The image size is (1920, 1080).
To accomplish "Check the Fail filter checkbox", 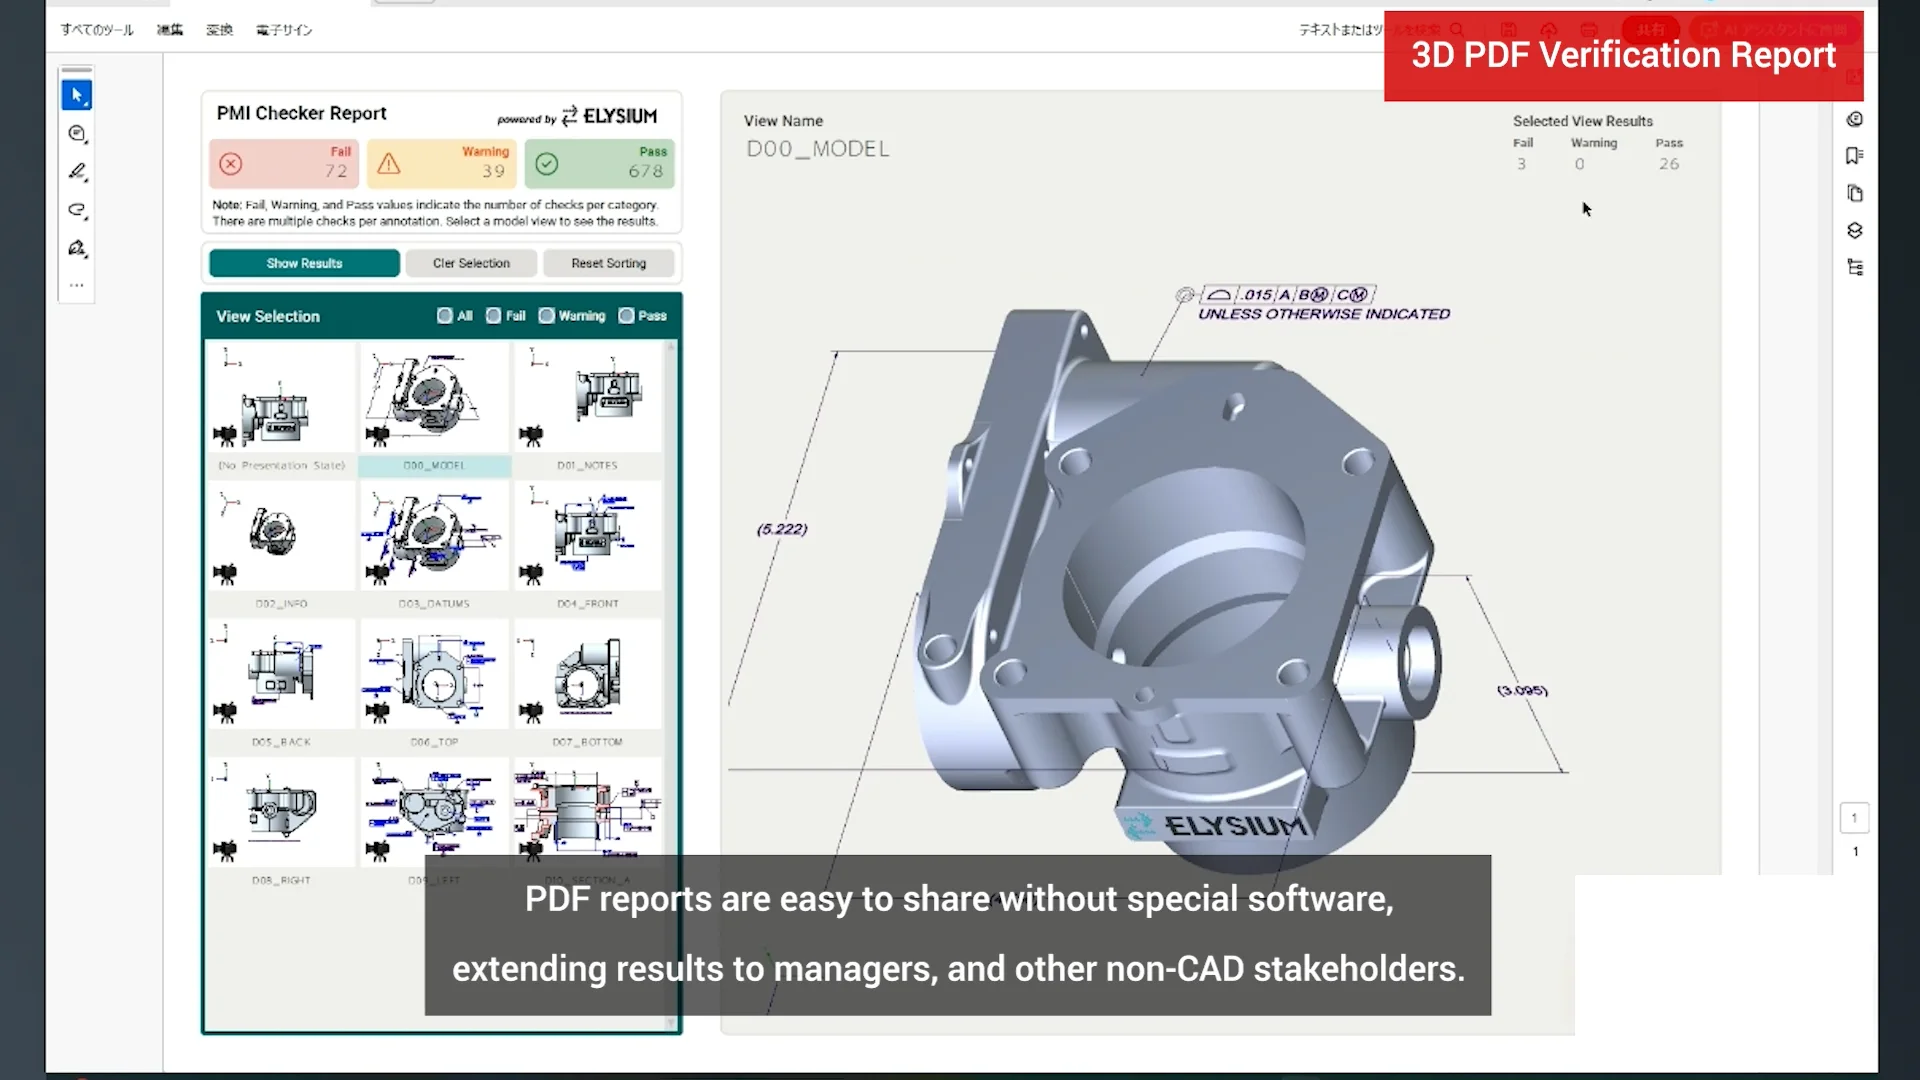I will [x=494, y=316].
